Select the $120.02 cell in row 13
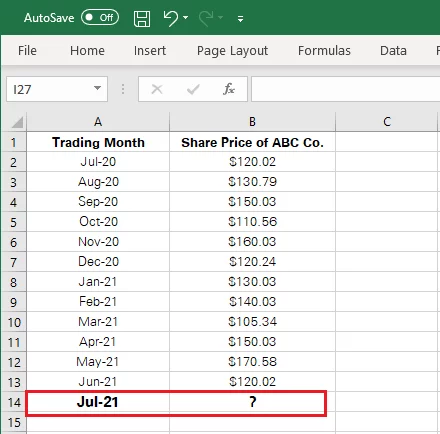The image size is (440, 434). click(252, 382)
